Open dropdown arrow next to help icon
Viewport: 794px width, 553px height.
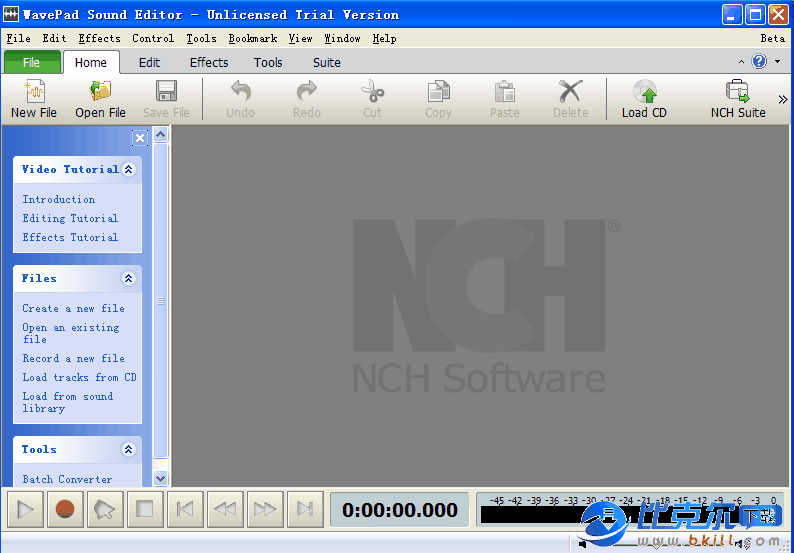(x=778, y=62)
